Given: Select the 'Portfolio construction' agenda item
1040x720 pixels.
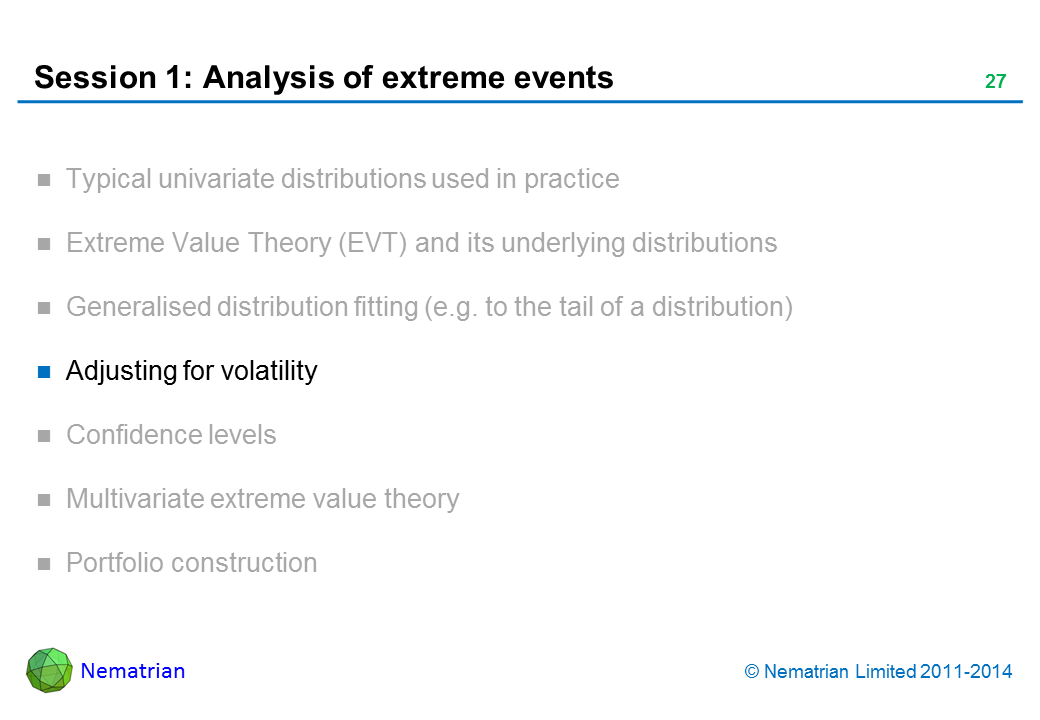Looking at the screenshot, I should coord(191,563).
